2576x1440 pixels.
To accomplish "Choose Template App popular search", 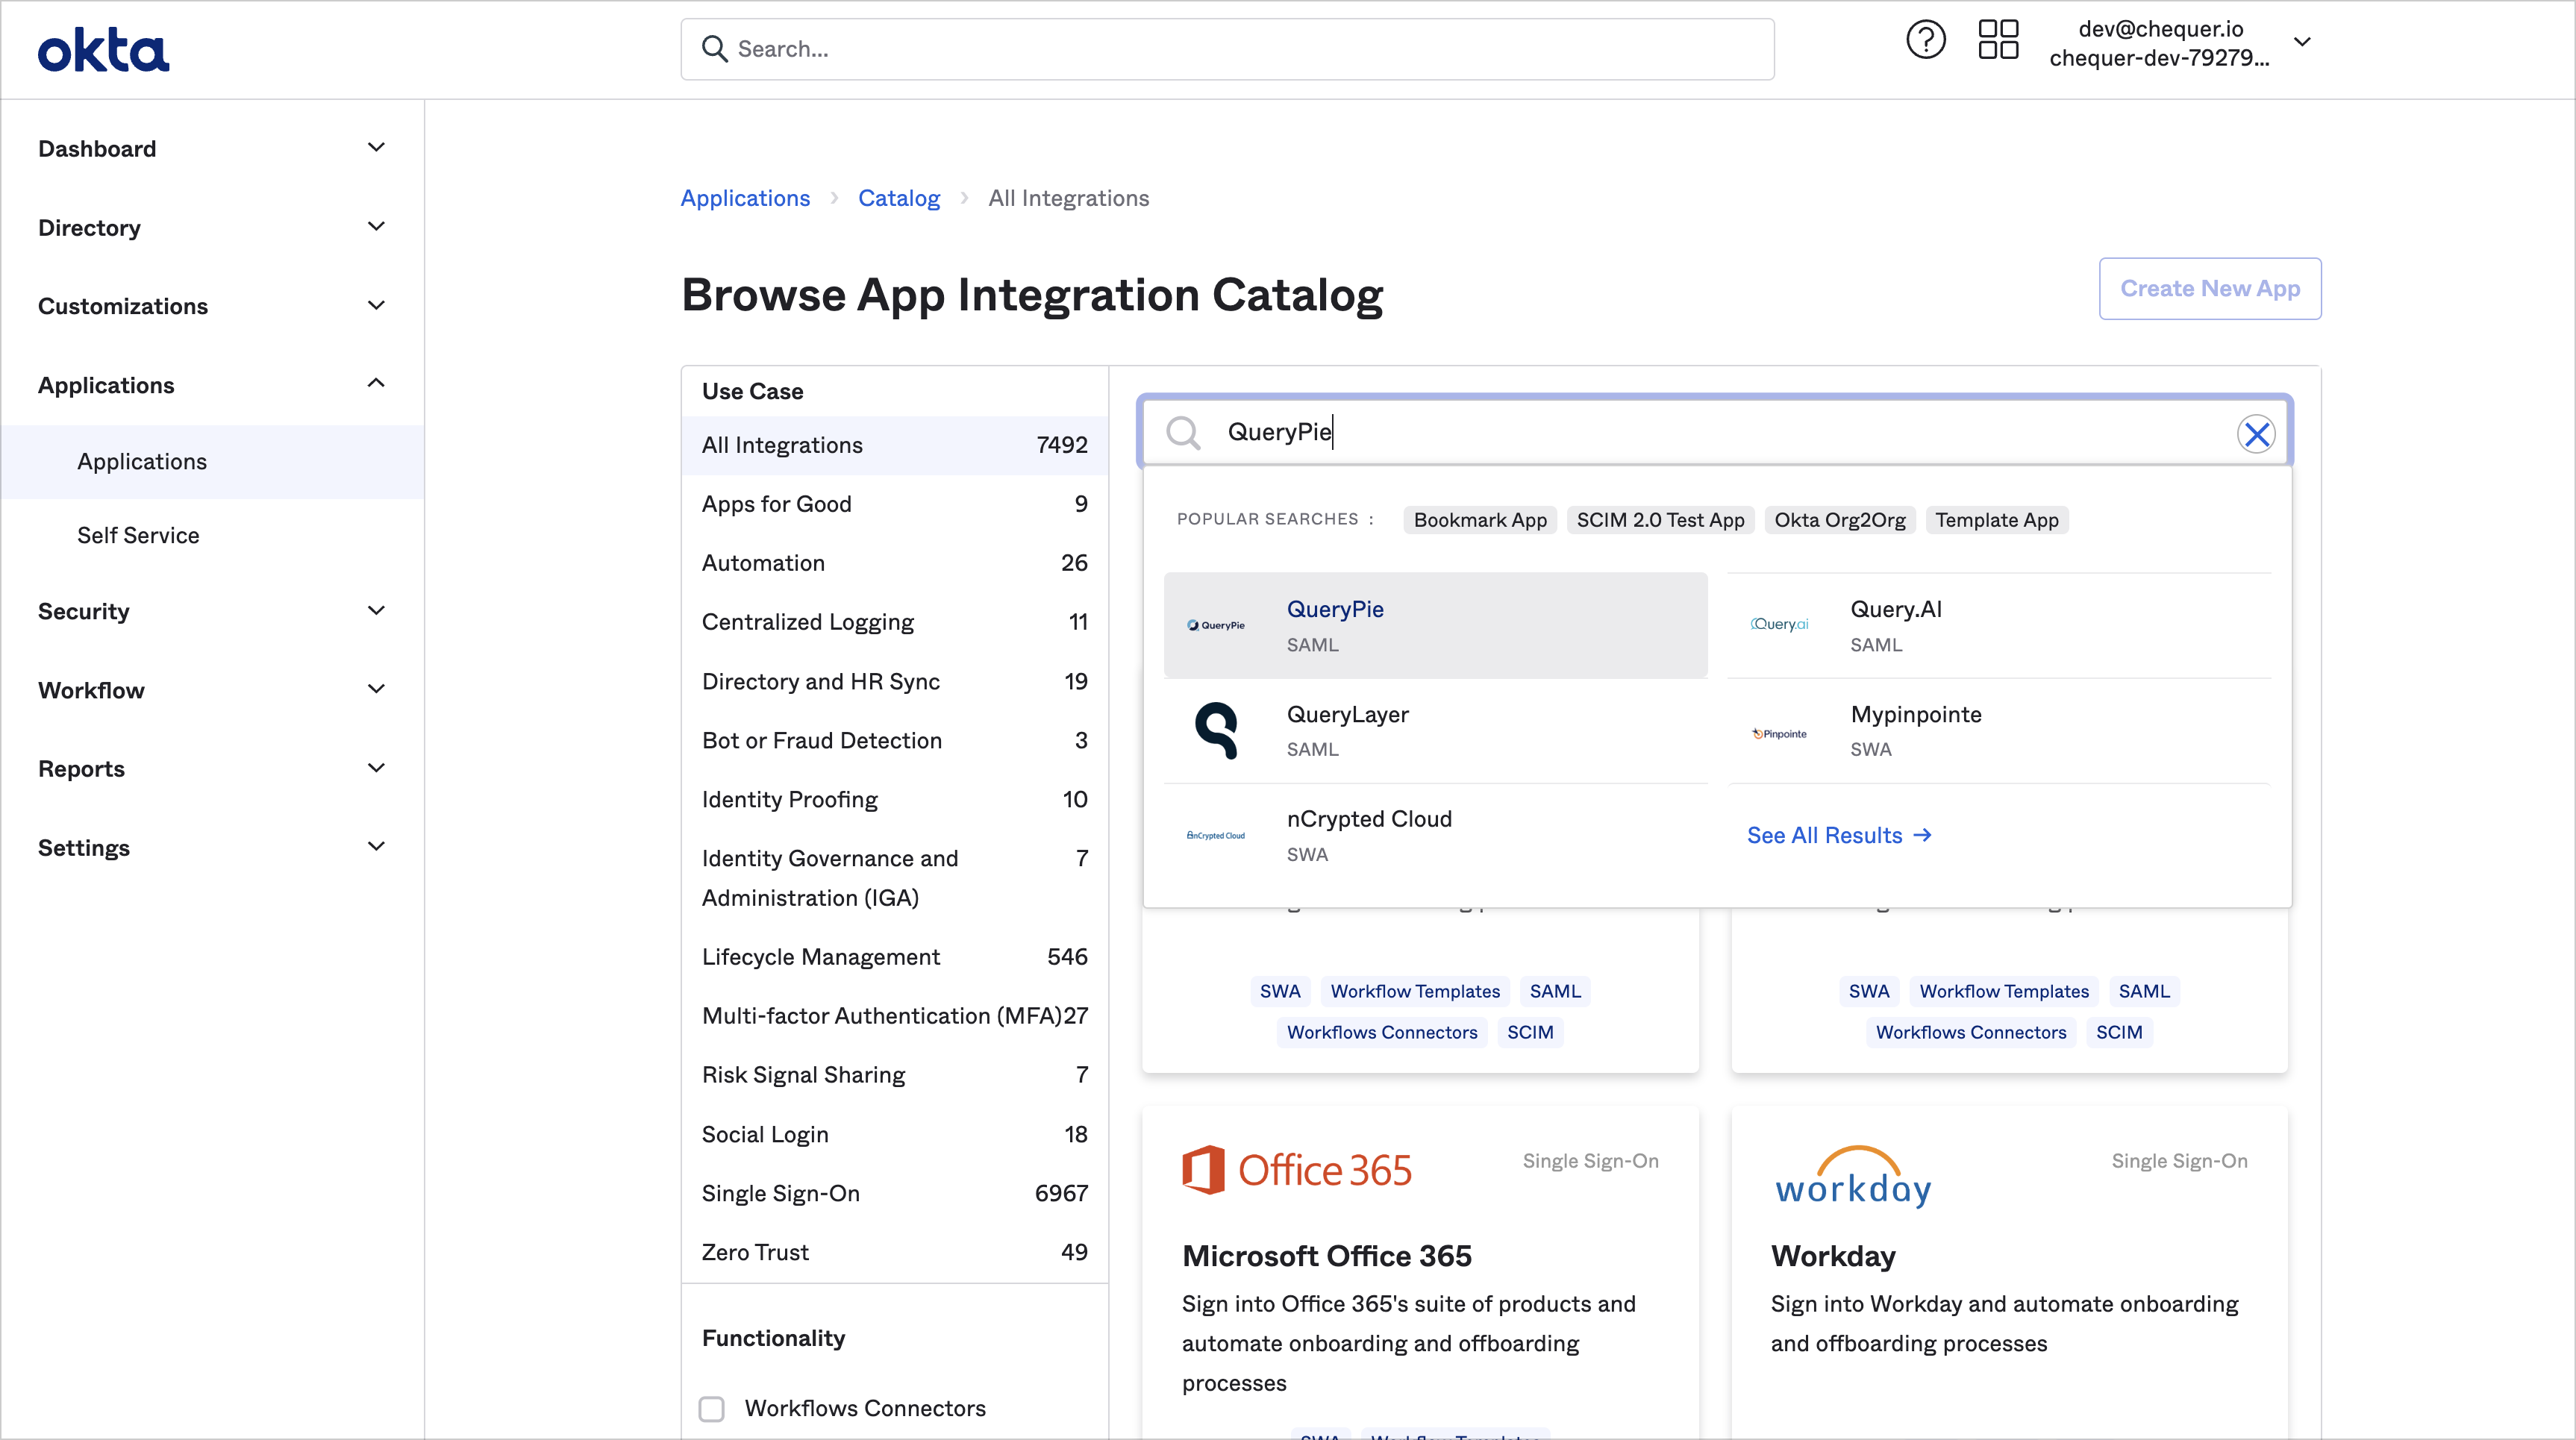I will [1997, 520].
